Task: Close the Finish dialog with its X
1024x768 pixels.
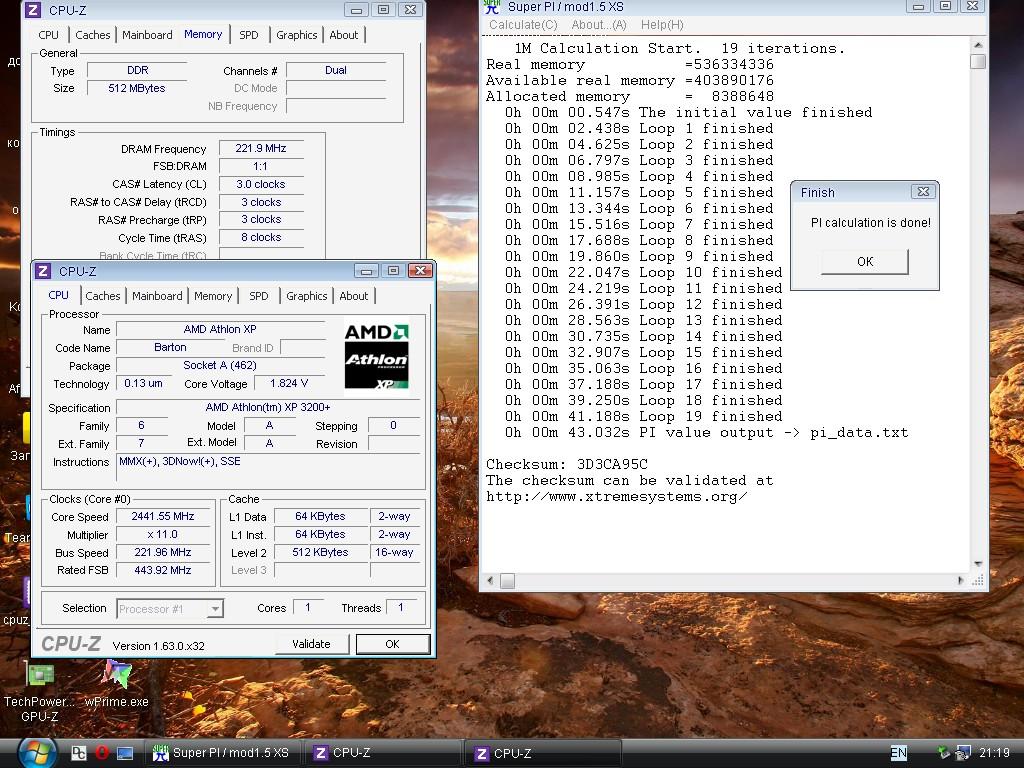Action: point(923,192)
